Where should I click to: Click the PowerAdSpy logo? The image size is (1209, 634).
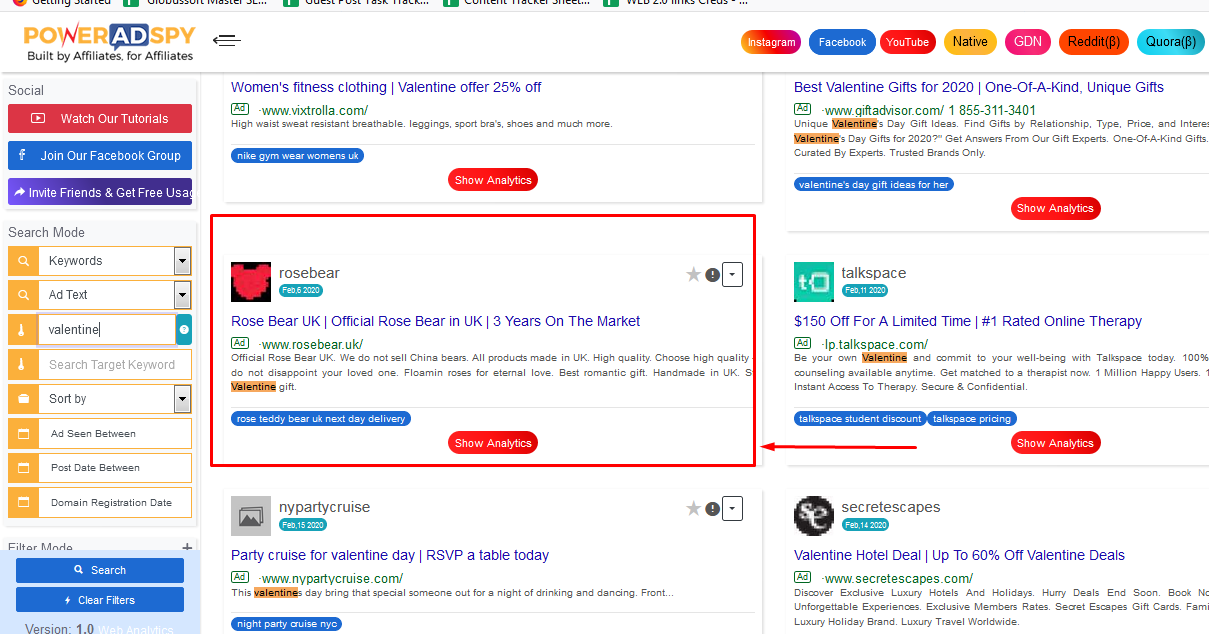point(109,42)
